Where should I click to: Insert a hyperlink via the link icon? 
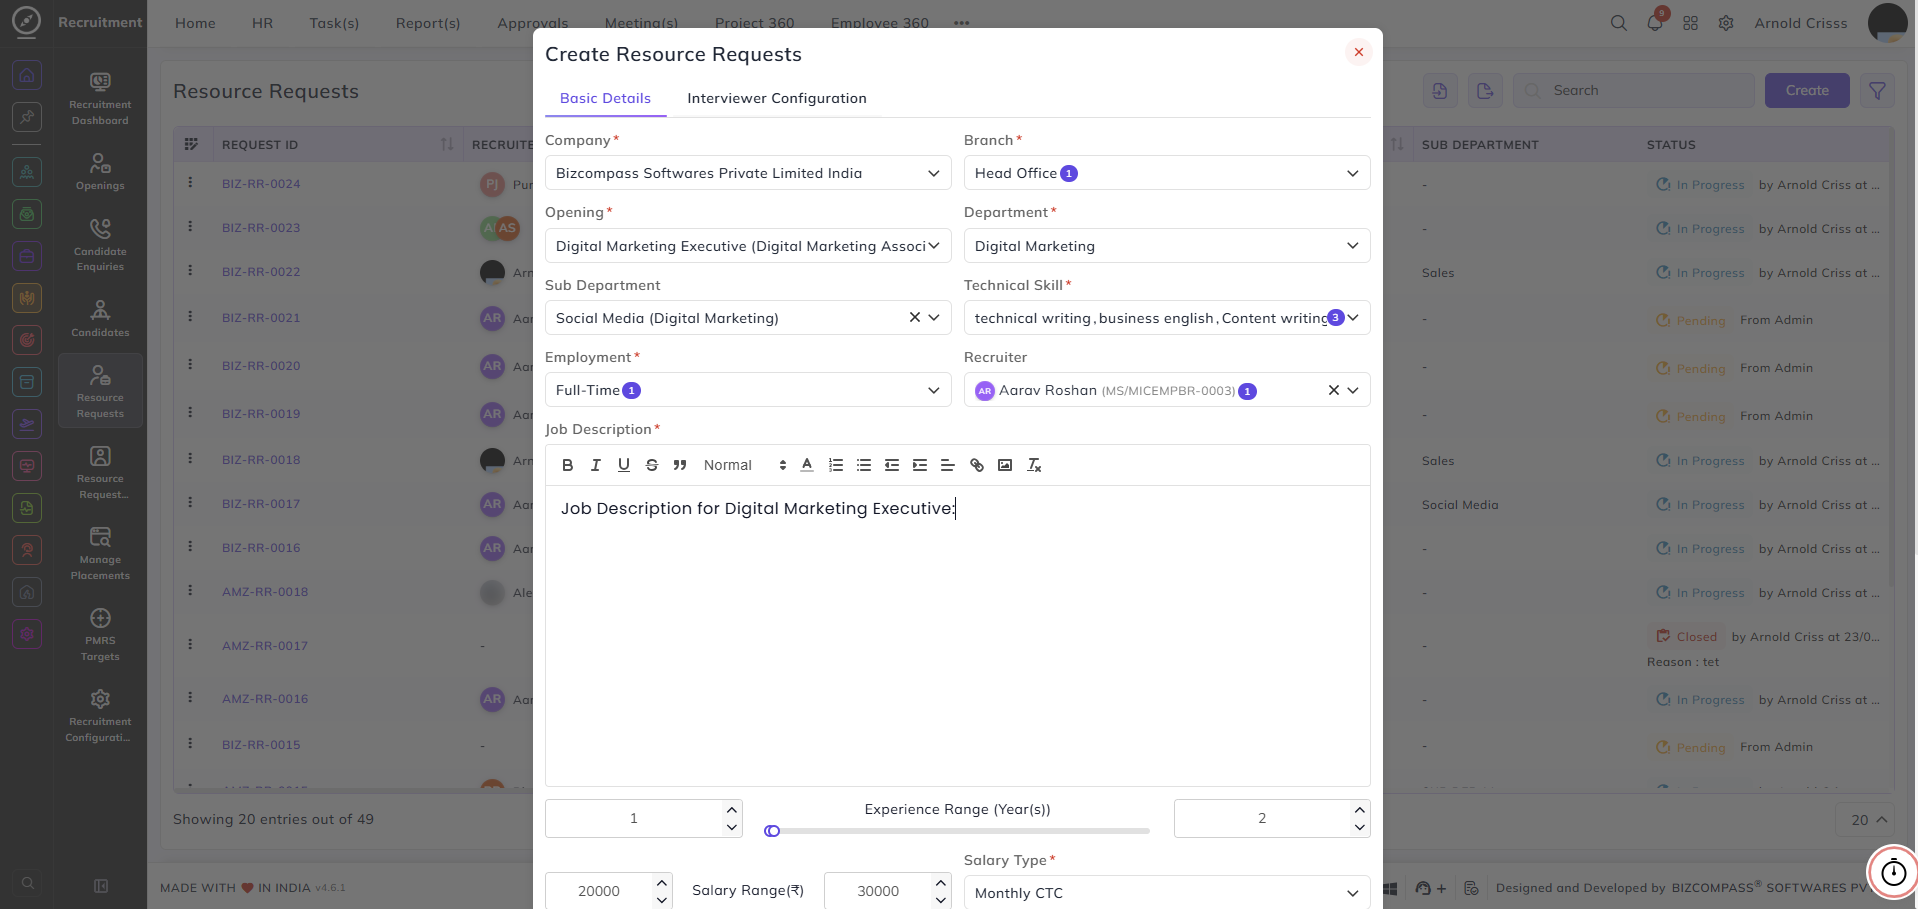977,465
